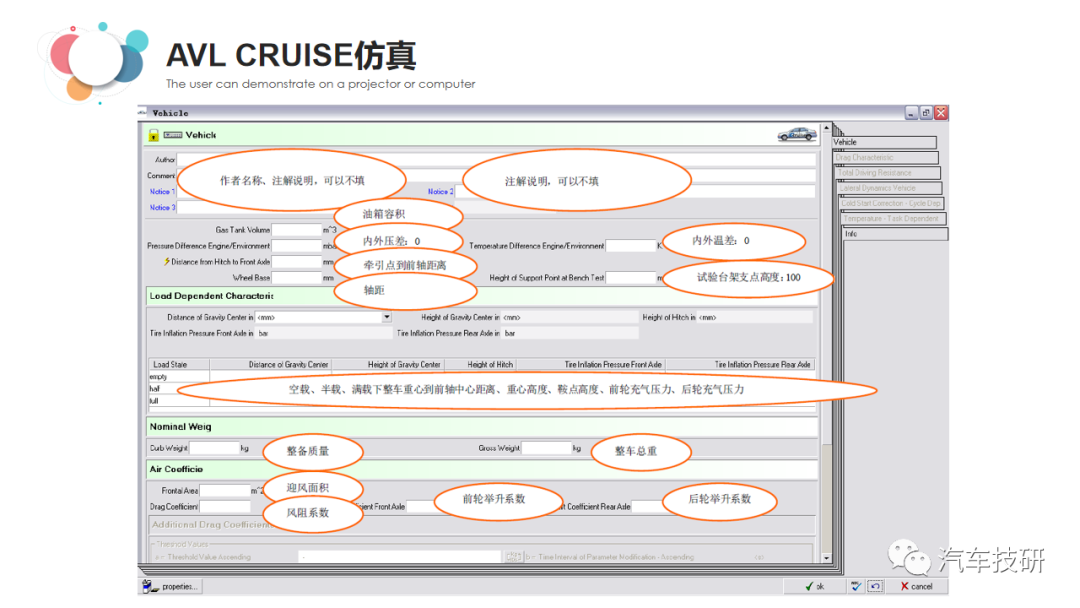The width and height of the screenshot is (1080, 608).
Task: Open the Notice 2 link field
Action: [440, 191]
